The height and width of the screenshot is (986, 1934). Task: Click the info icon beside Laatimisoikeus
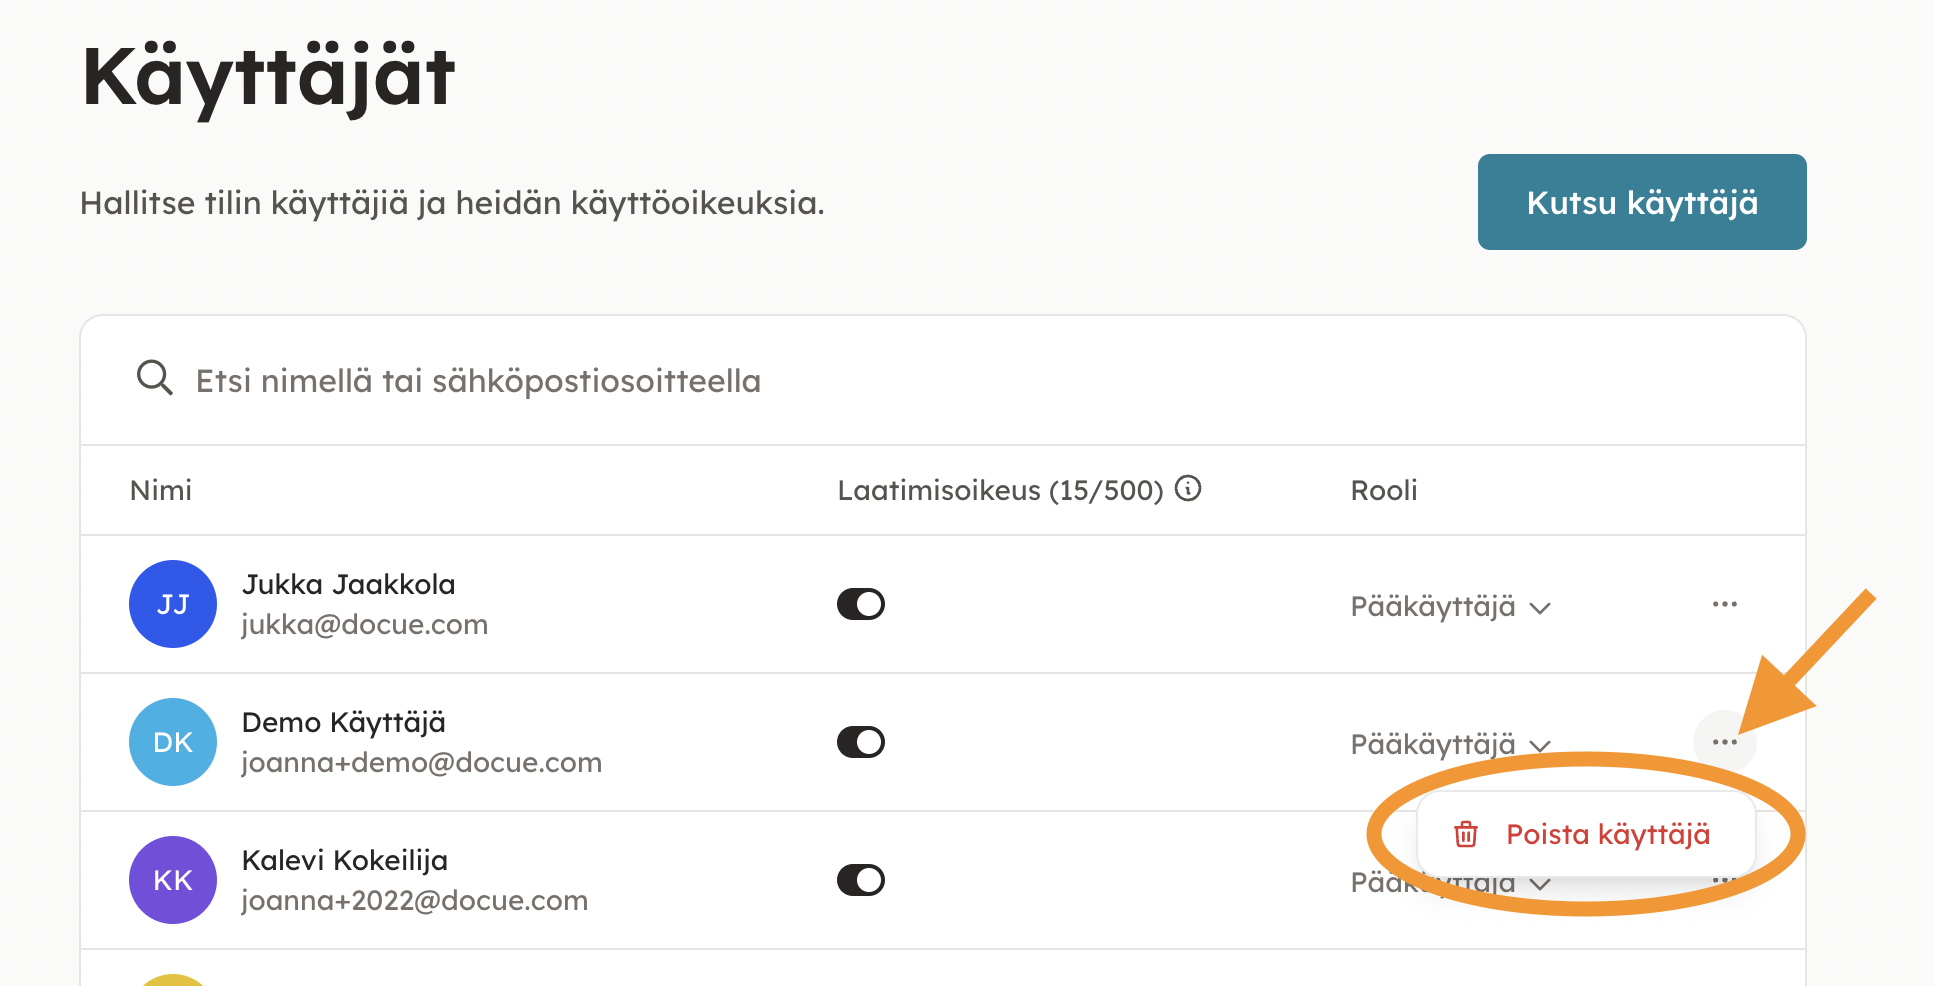(1187, 489)
